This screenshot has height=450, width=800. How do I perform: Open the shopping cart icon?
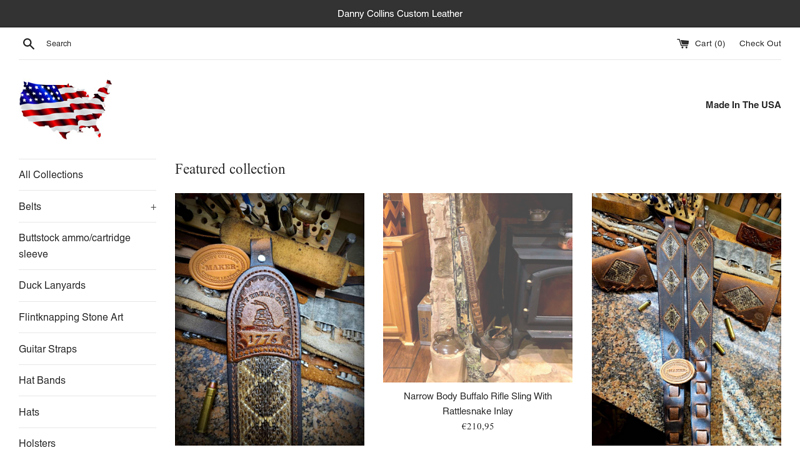683,43
